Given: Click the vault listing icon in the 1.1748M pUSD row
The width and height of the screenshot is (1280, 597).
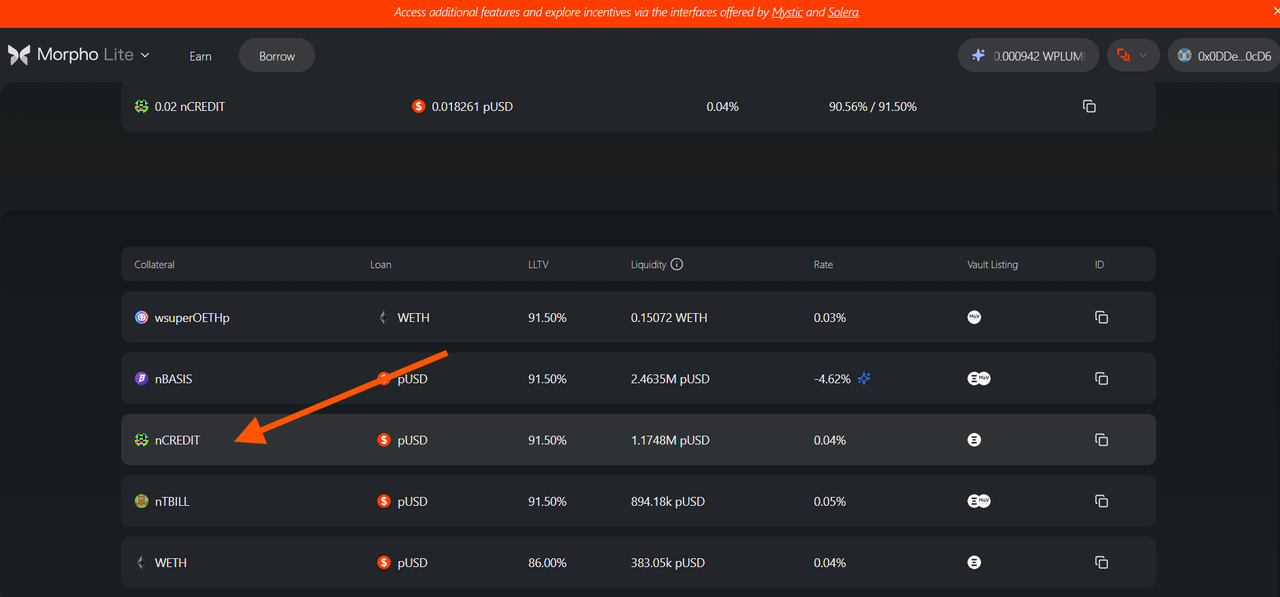Looking at the screenshot, I should click(974, 440).
